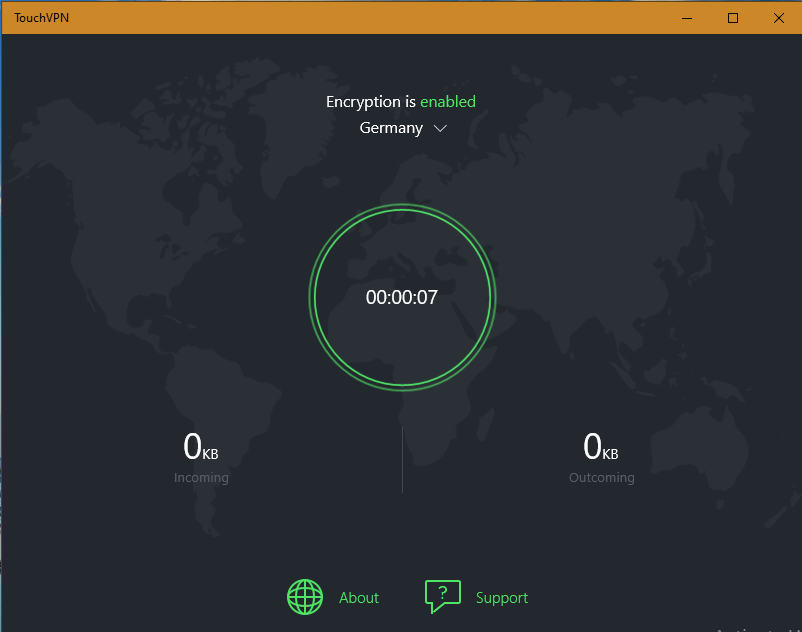Click the 00:00:07 connection timer

402,297
